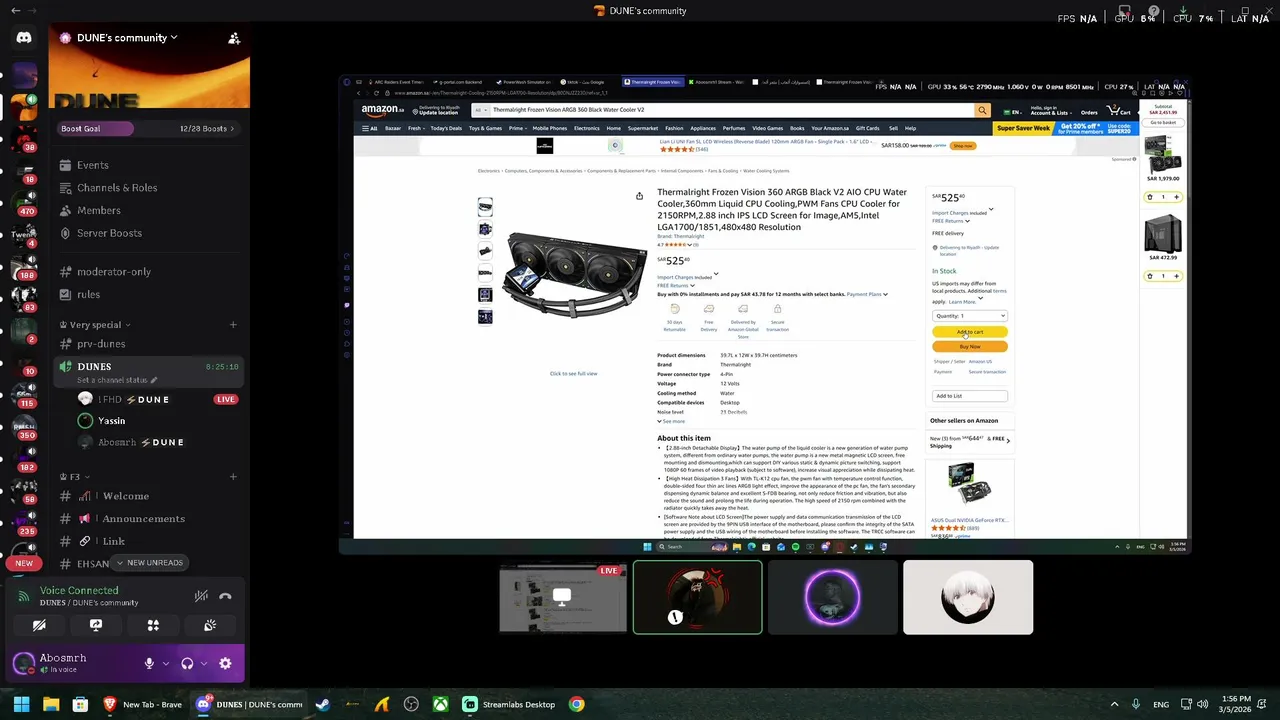The image size is (1280, 720).
Task: Add a channel to the F3 category
Action: (233, 477)
